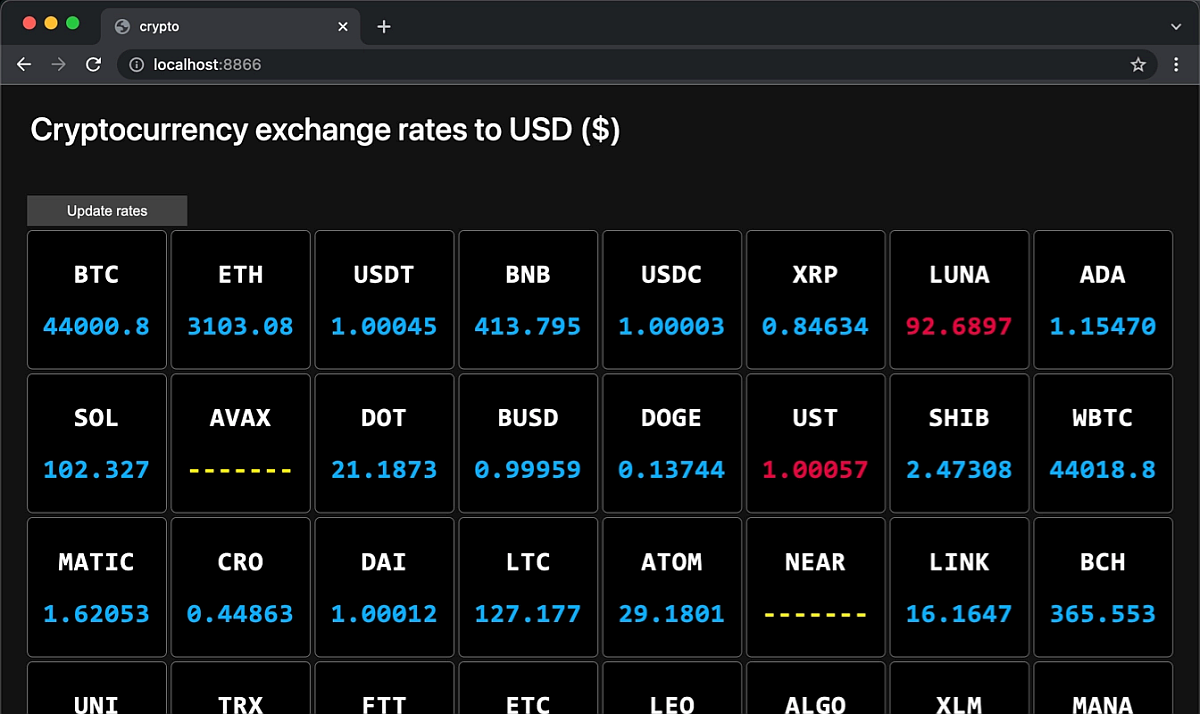1200x714 pixels.
Task: Go forward in browser history
Action: point(59,64)
